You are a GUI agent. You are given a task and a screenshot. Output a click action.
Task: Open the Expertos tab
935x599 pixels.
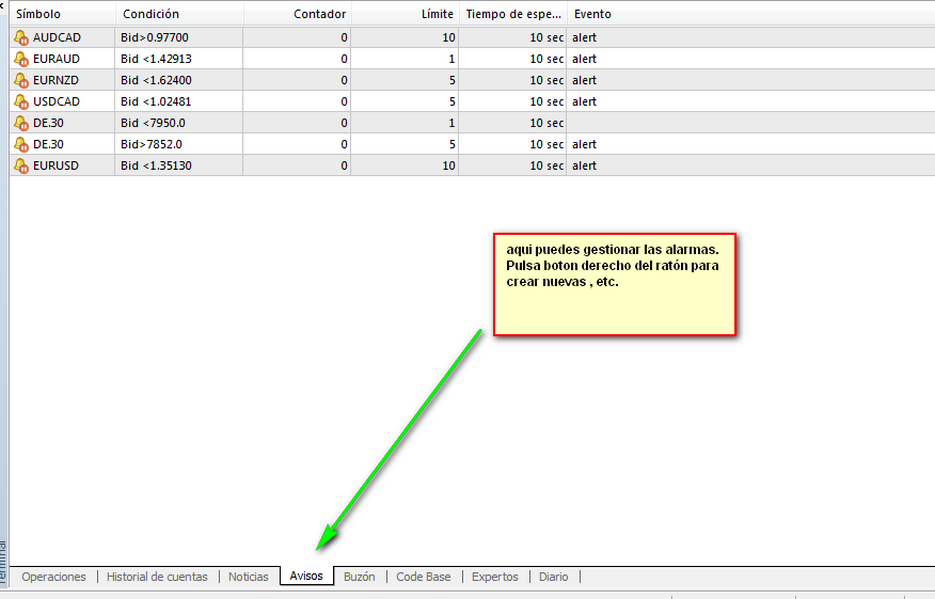[495, 577]
